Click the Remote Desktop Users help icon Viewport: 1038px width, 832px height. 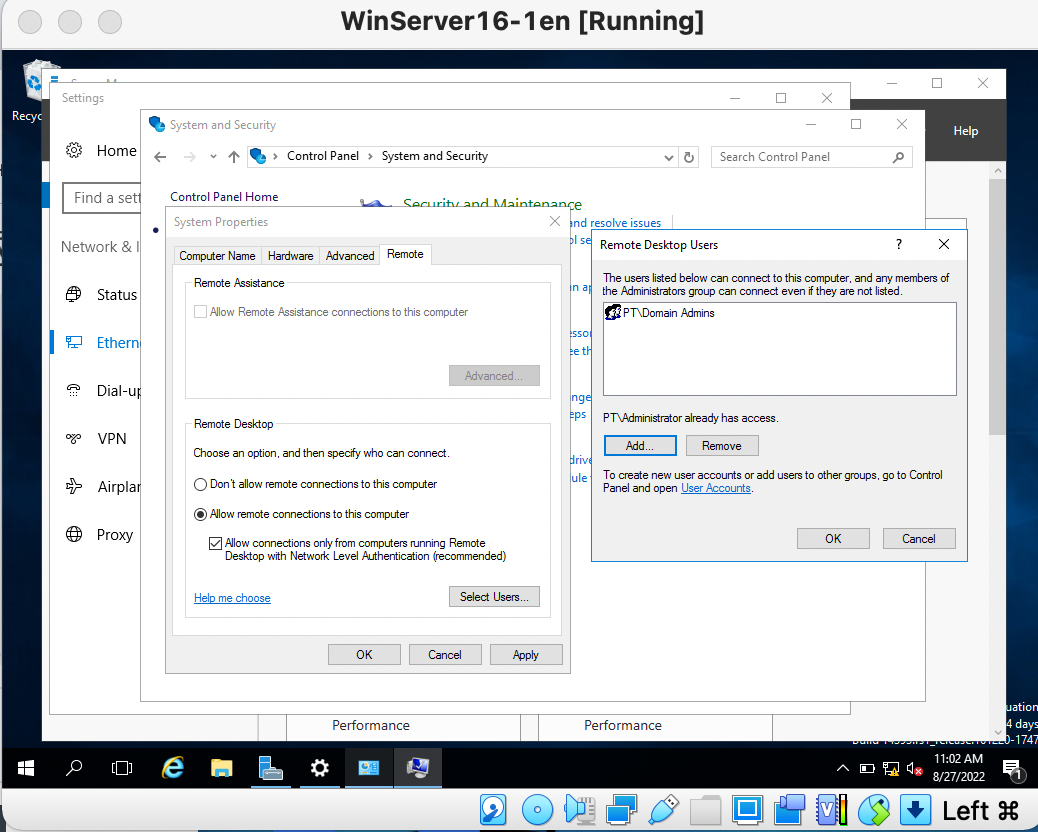pyautogui.click(x=898, y=244)
